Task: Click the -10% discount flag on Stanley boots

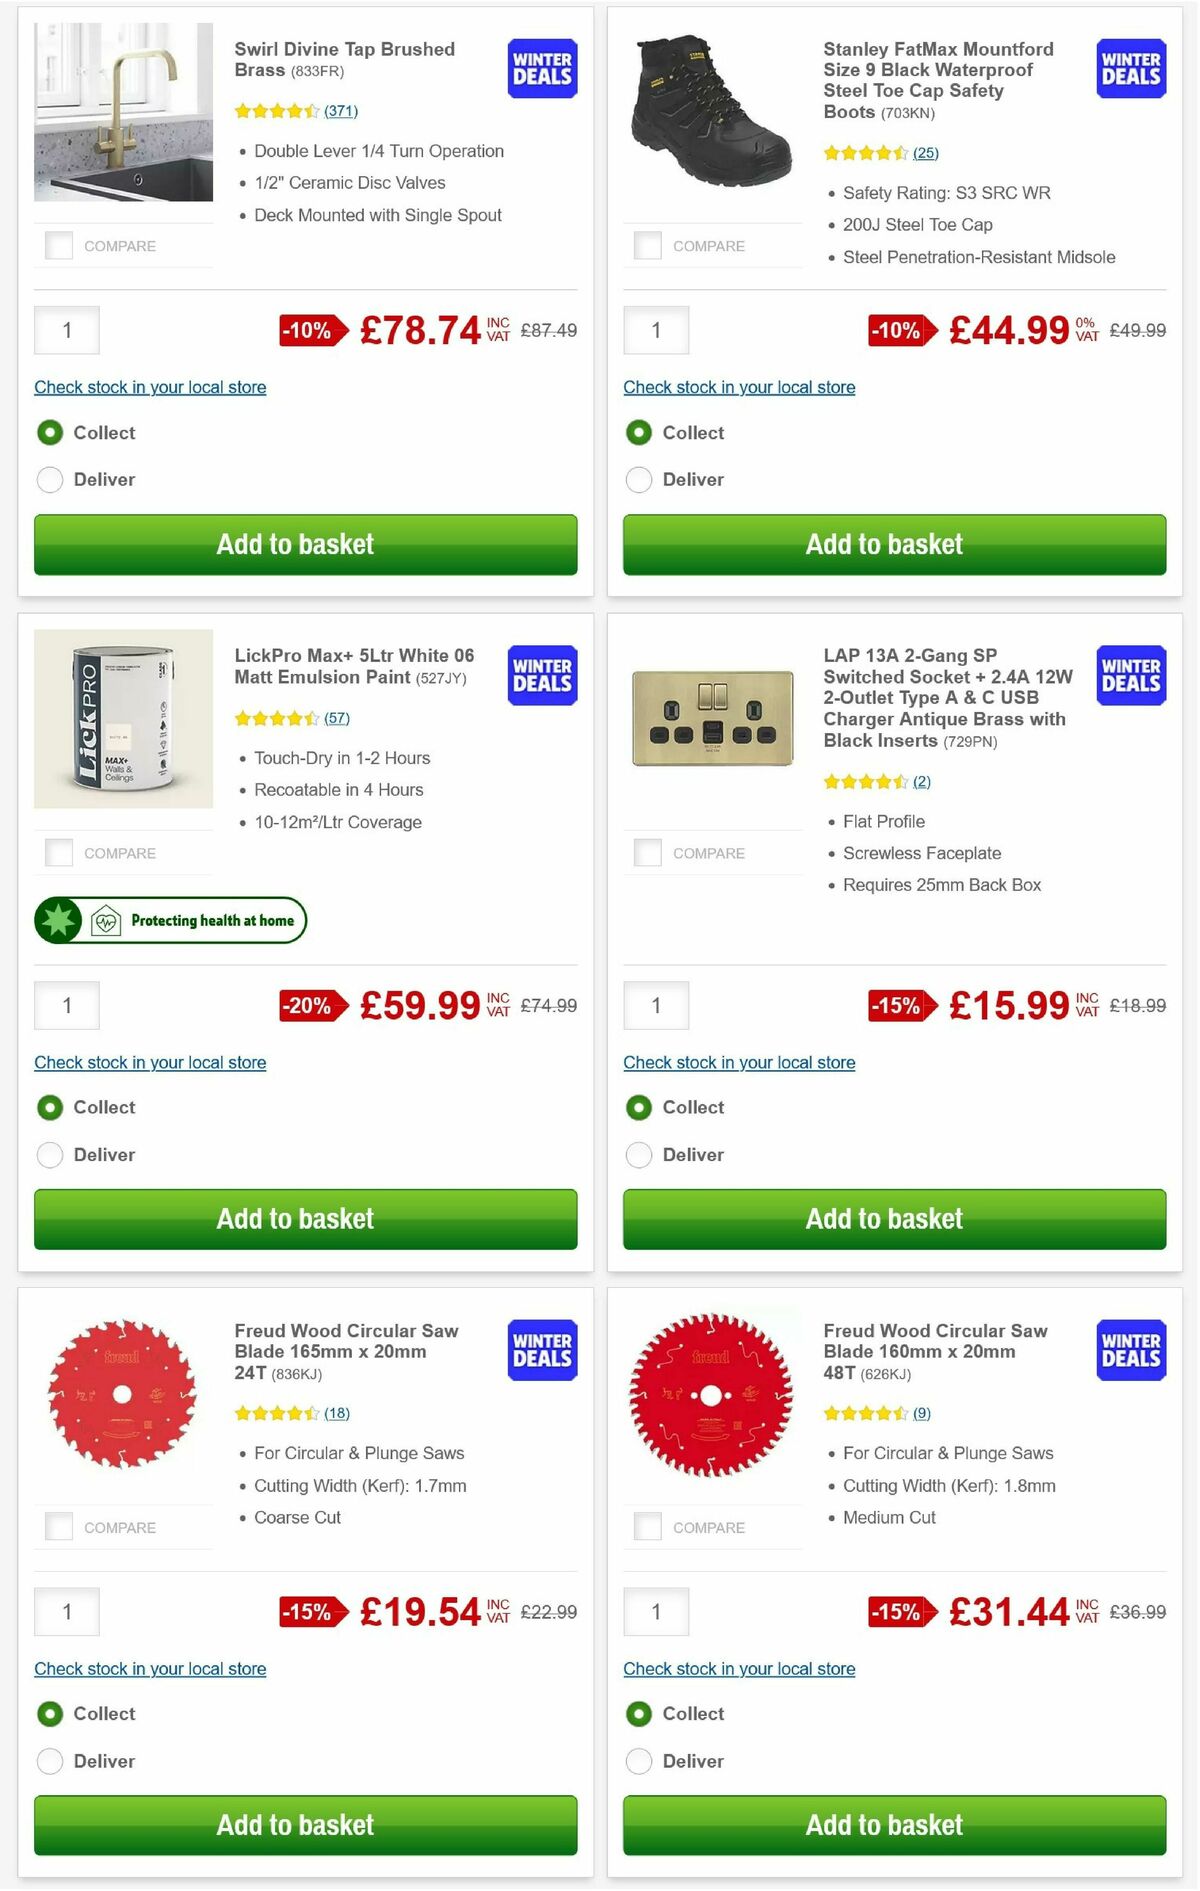Action: pos(897,330)
